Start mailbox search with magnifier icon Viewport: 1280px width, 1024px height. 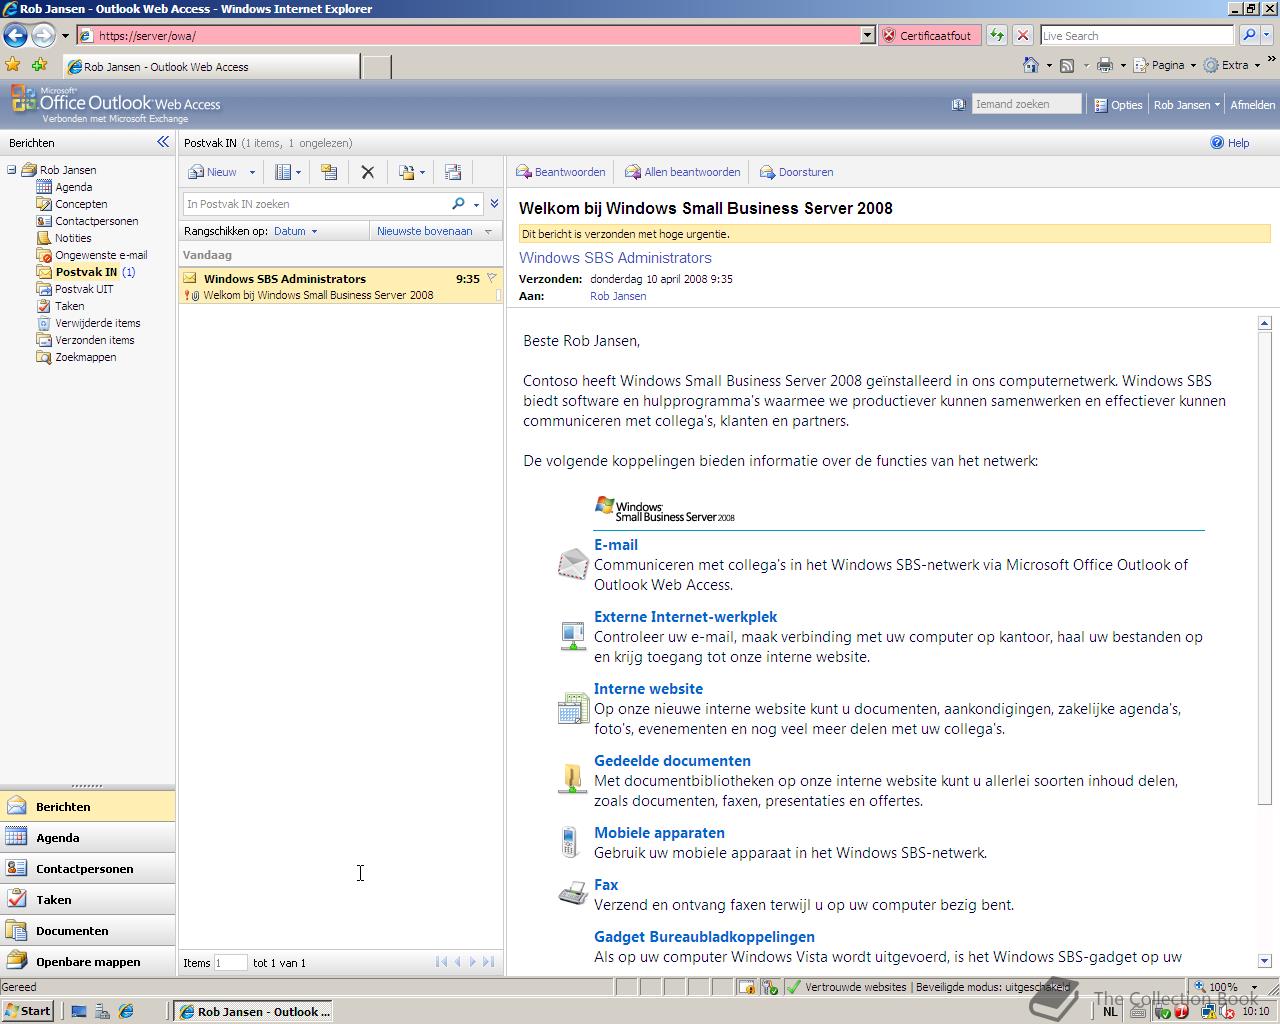(x=459, y=204)
